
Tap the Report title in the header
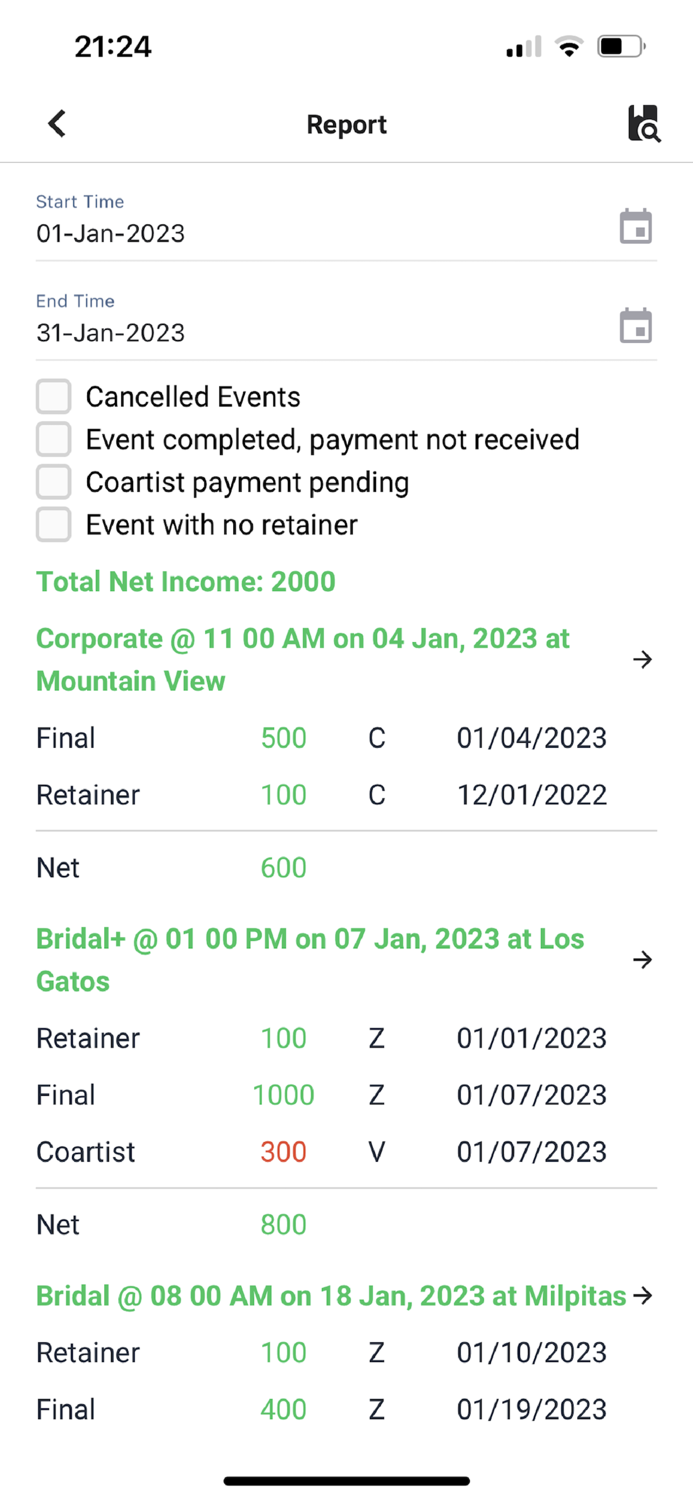click(x=346, y=124)
